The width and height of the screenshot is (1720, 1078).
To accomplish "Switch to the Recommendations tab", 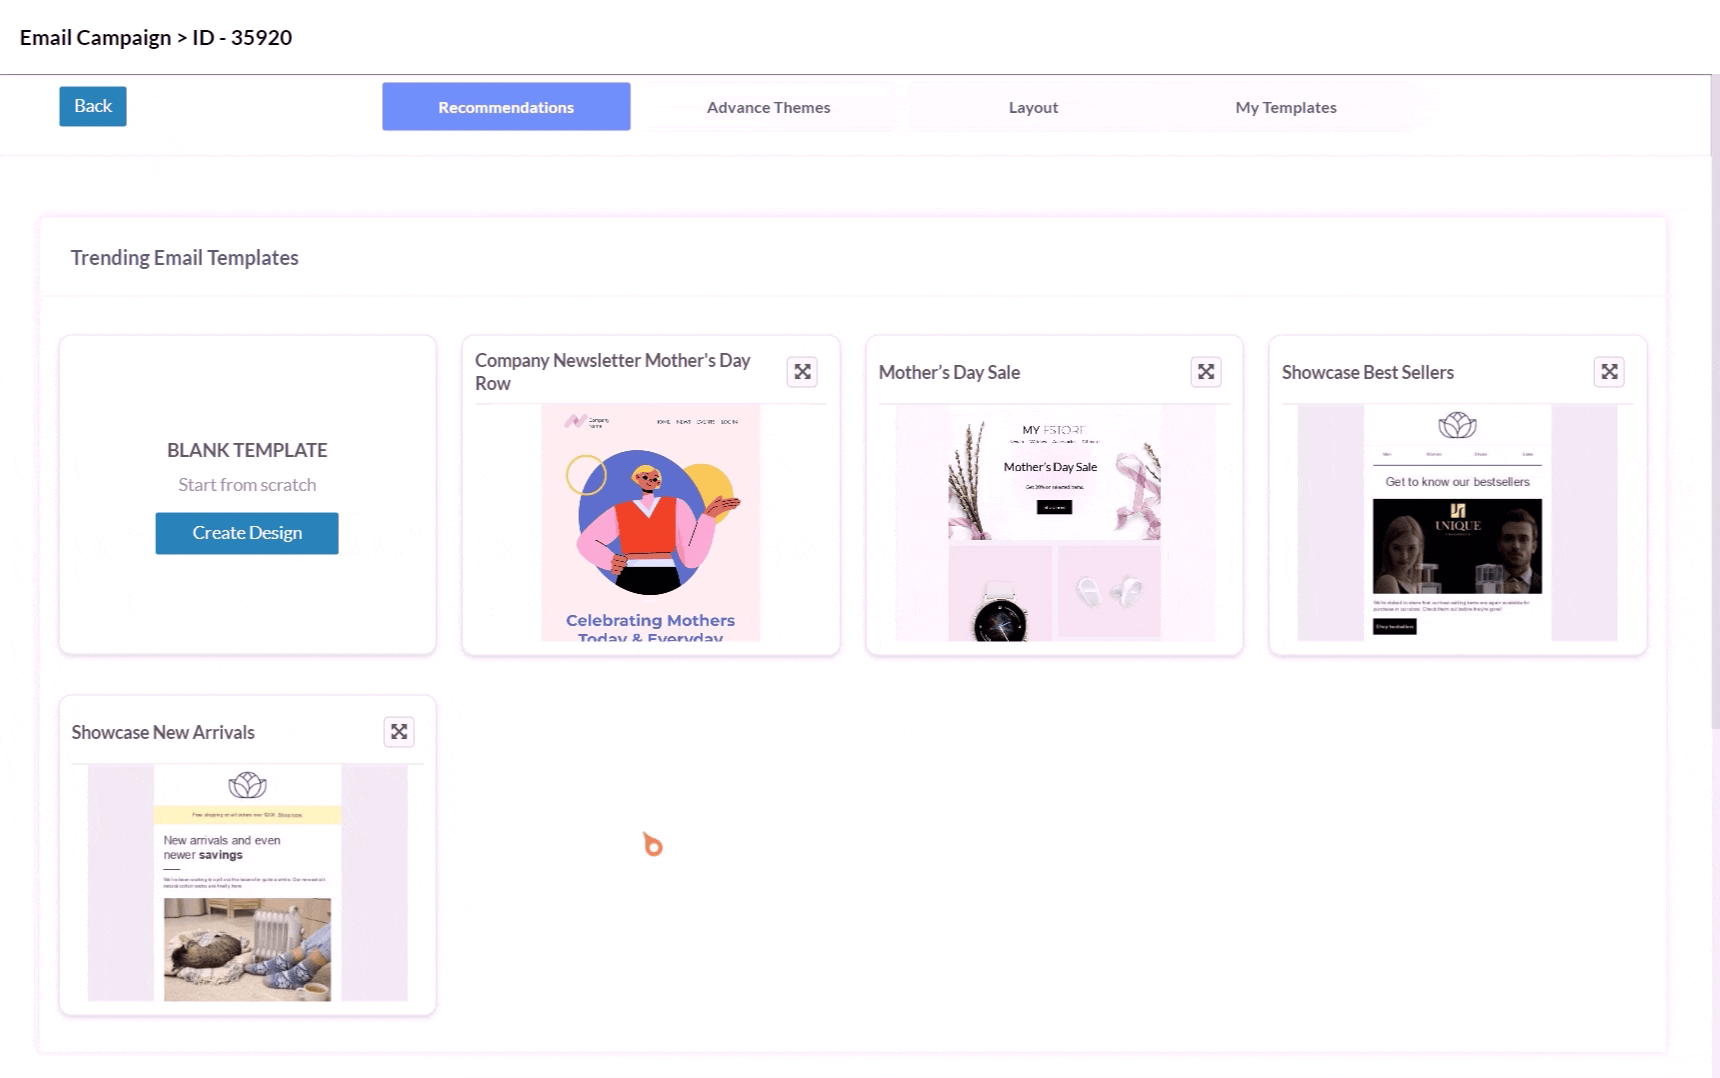I will (506, 107).
